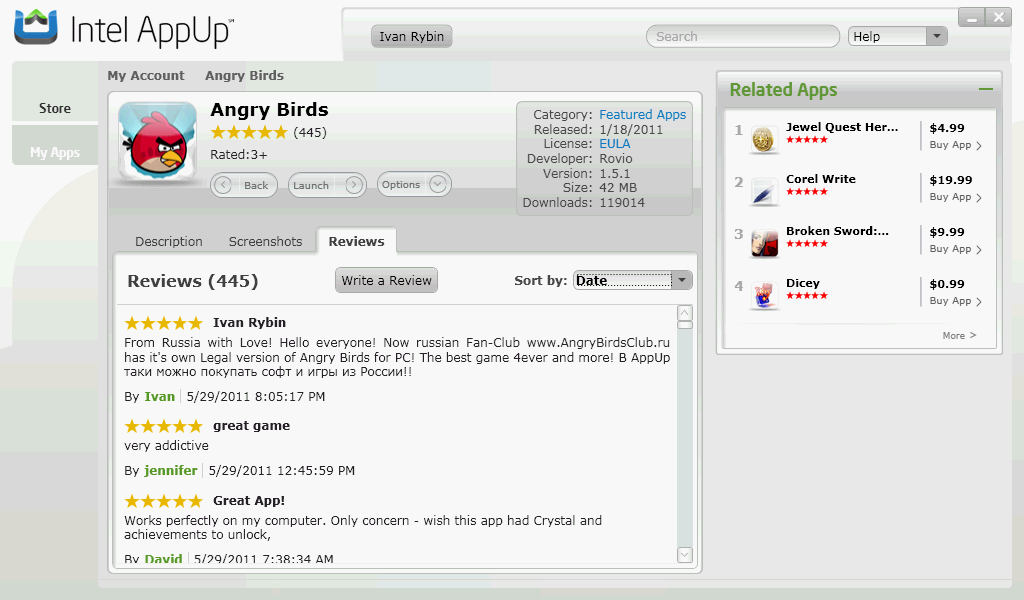Click the Launch arrow circle icon
The height and width of the screenshot is (600, 1024).
353,185
